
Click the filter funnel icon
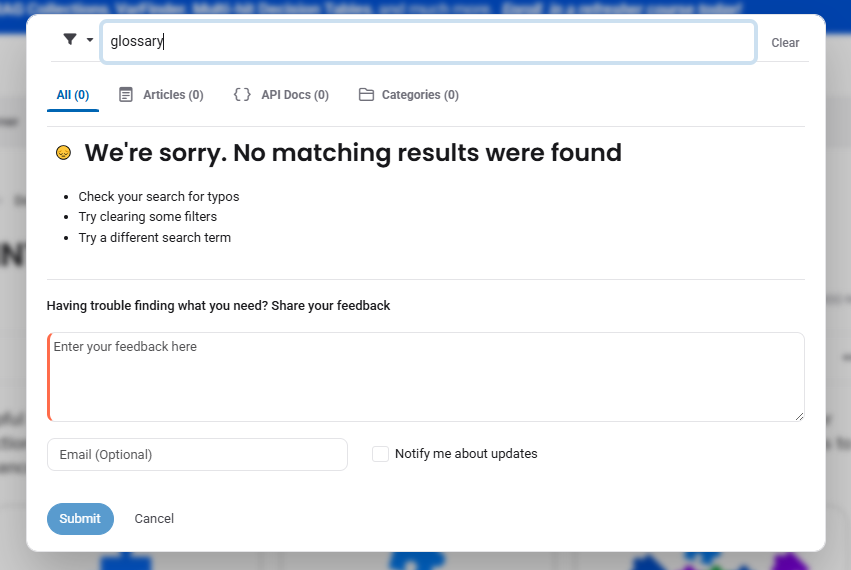[70, 39]
